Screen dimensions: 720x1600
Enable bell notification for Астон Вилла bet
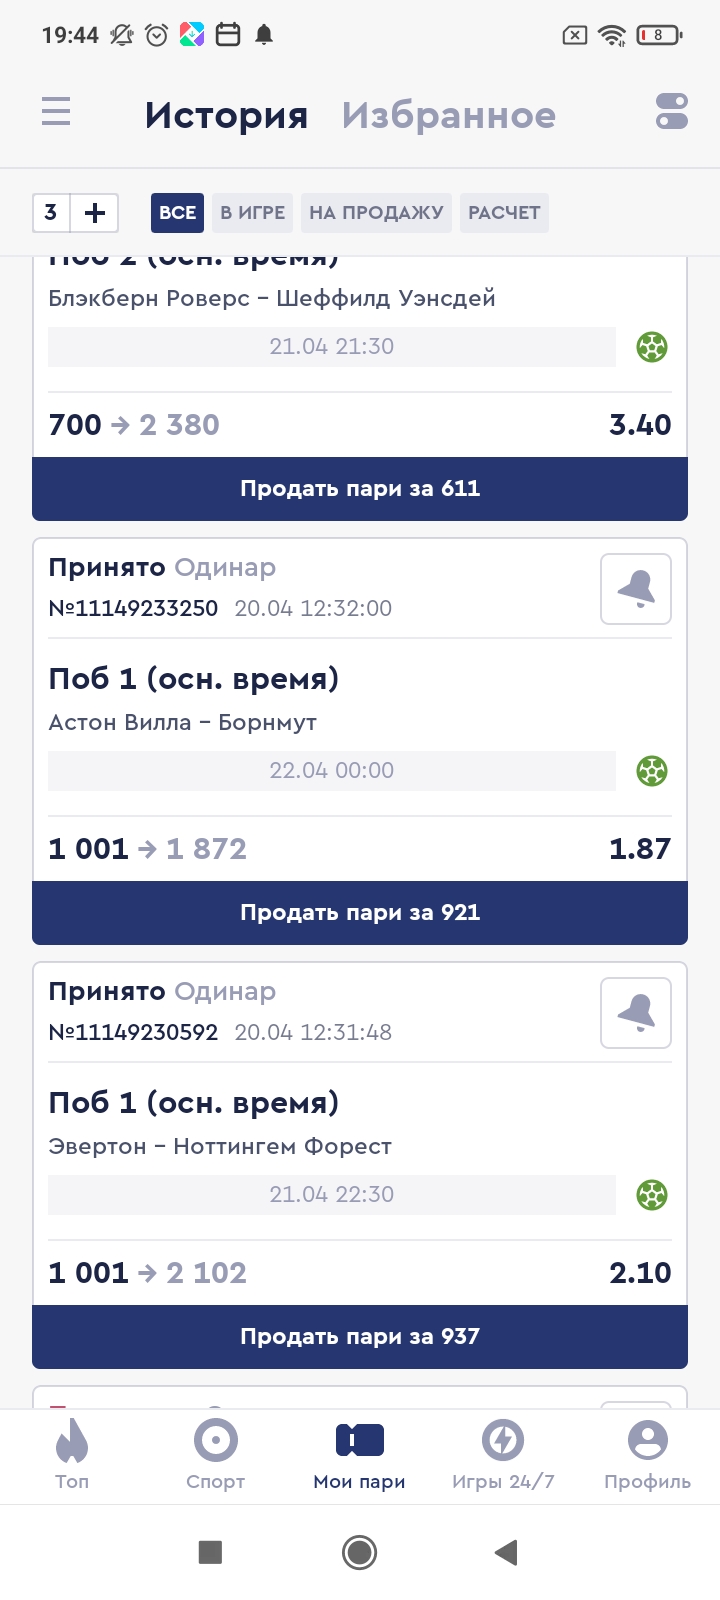(x=636, y=589)
